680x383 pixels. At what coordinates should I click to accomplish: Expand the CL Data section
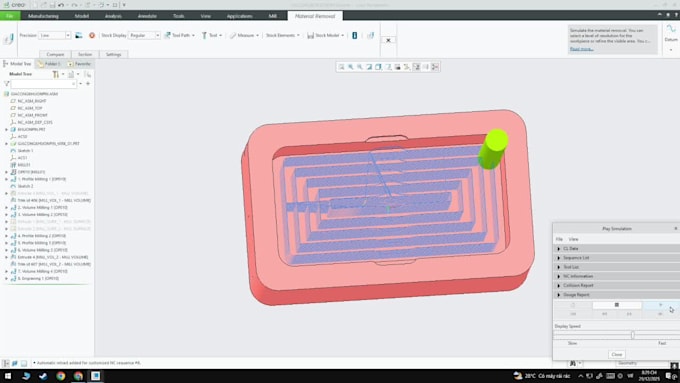559,249
